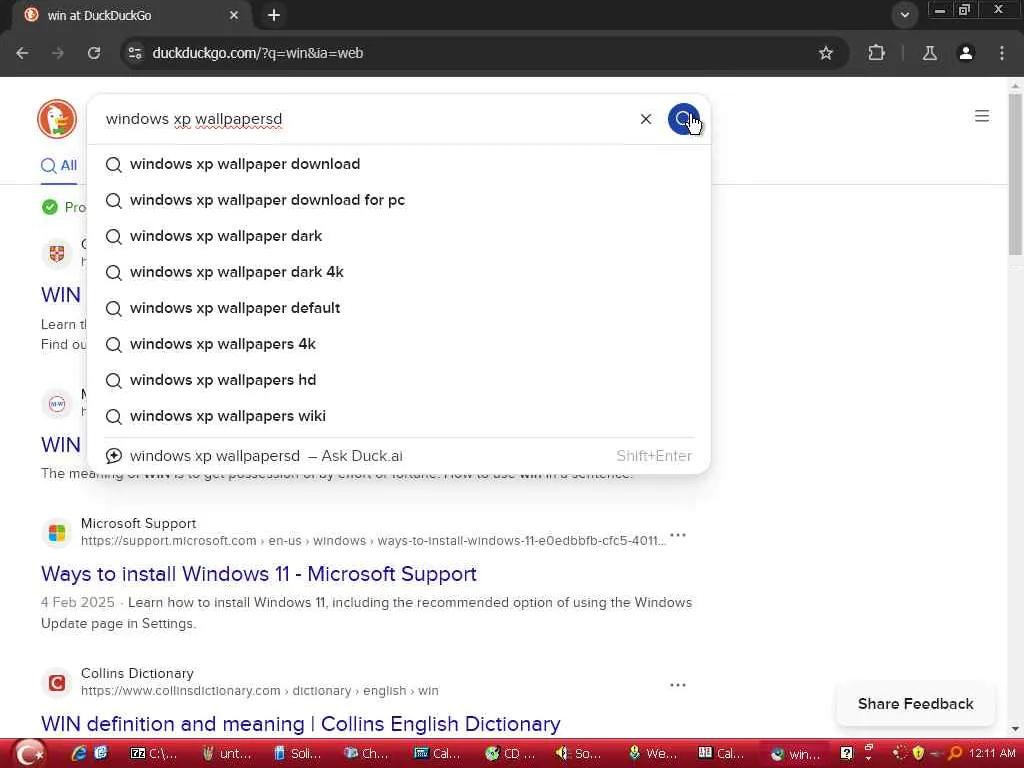Screen dimensions: 1024x768
Task: Clear the search box with the X
Action: pyautogui.click(x=645, y=119)
